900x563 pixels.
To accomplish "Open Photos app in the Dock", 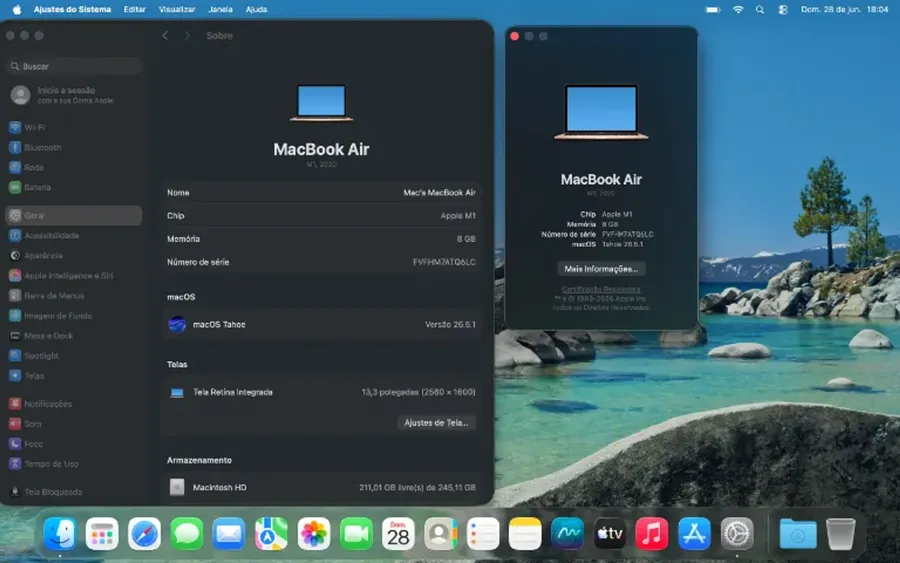I will pos(313,534).
